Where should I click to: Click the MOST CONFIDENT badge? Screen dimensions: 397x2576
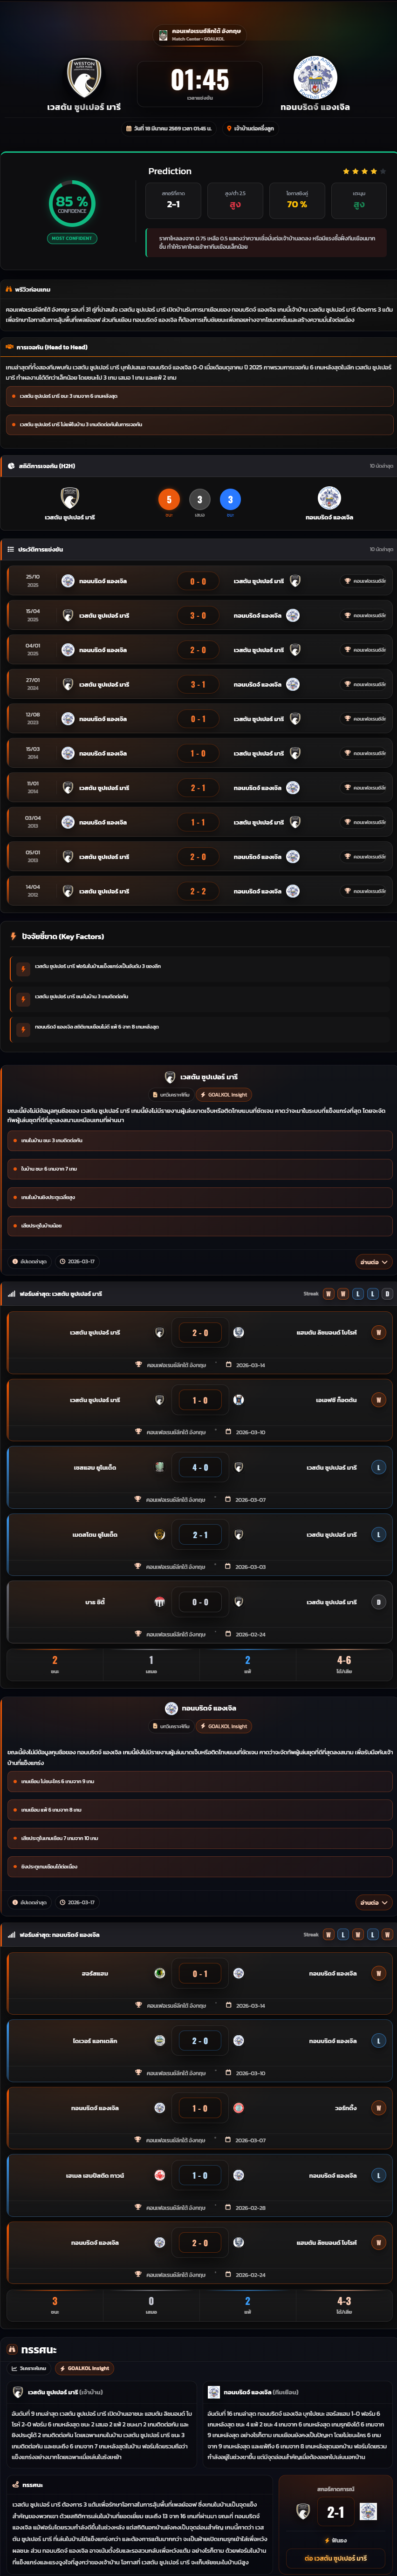click(72, 238)
